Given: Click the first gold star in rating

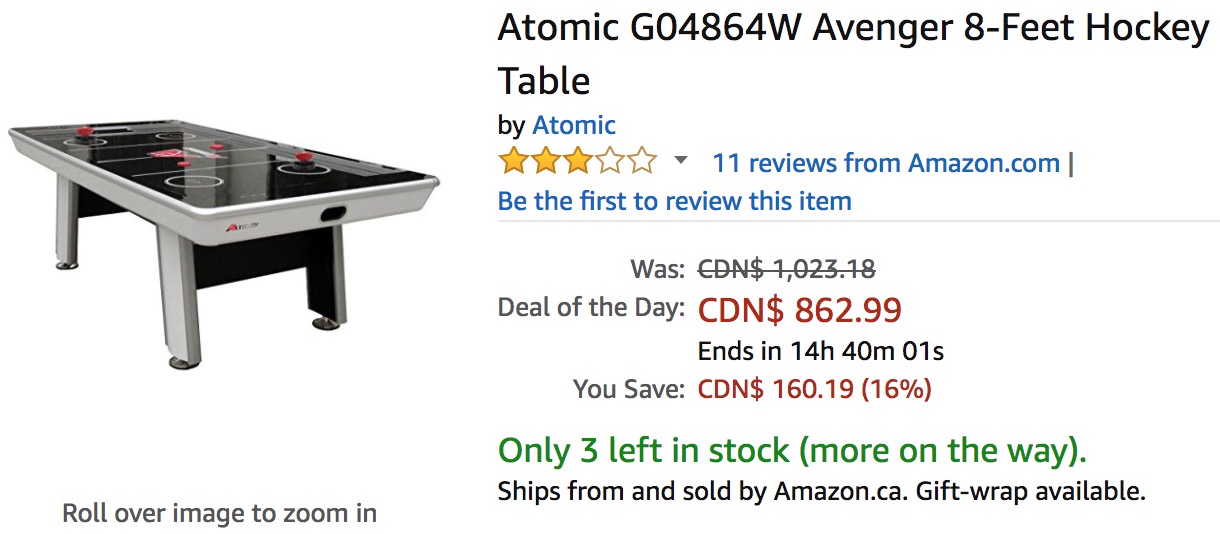Looking at the screenshot, I should pos(514,161).
